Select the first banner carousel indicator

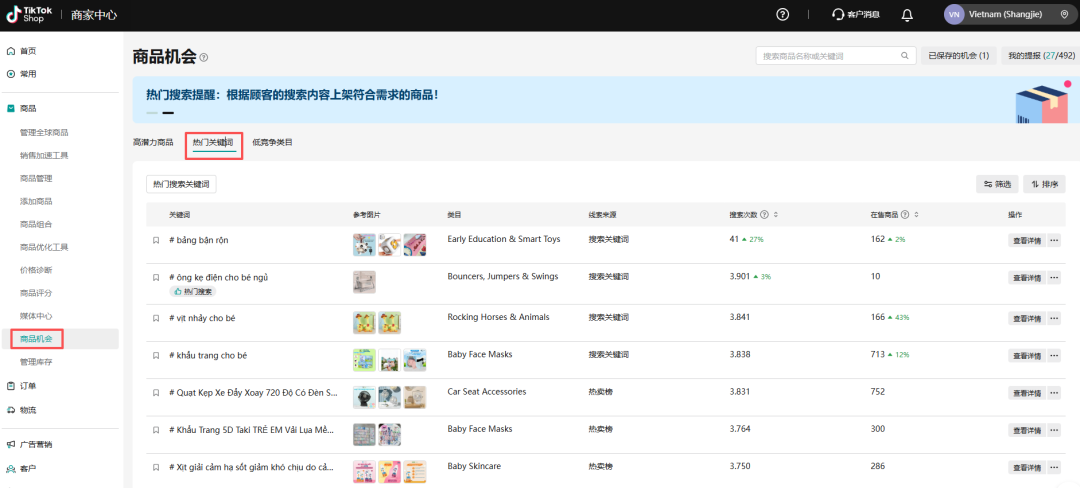tap(152, 112)
